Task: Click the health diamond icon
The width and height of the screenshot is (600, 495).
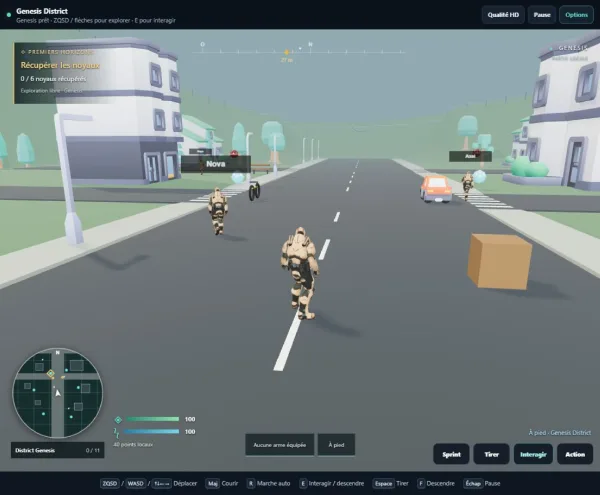Action: point(118,420)
